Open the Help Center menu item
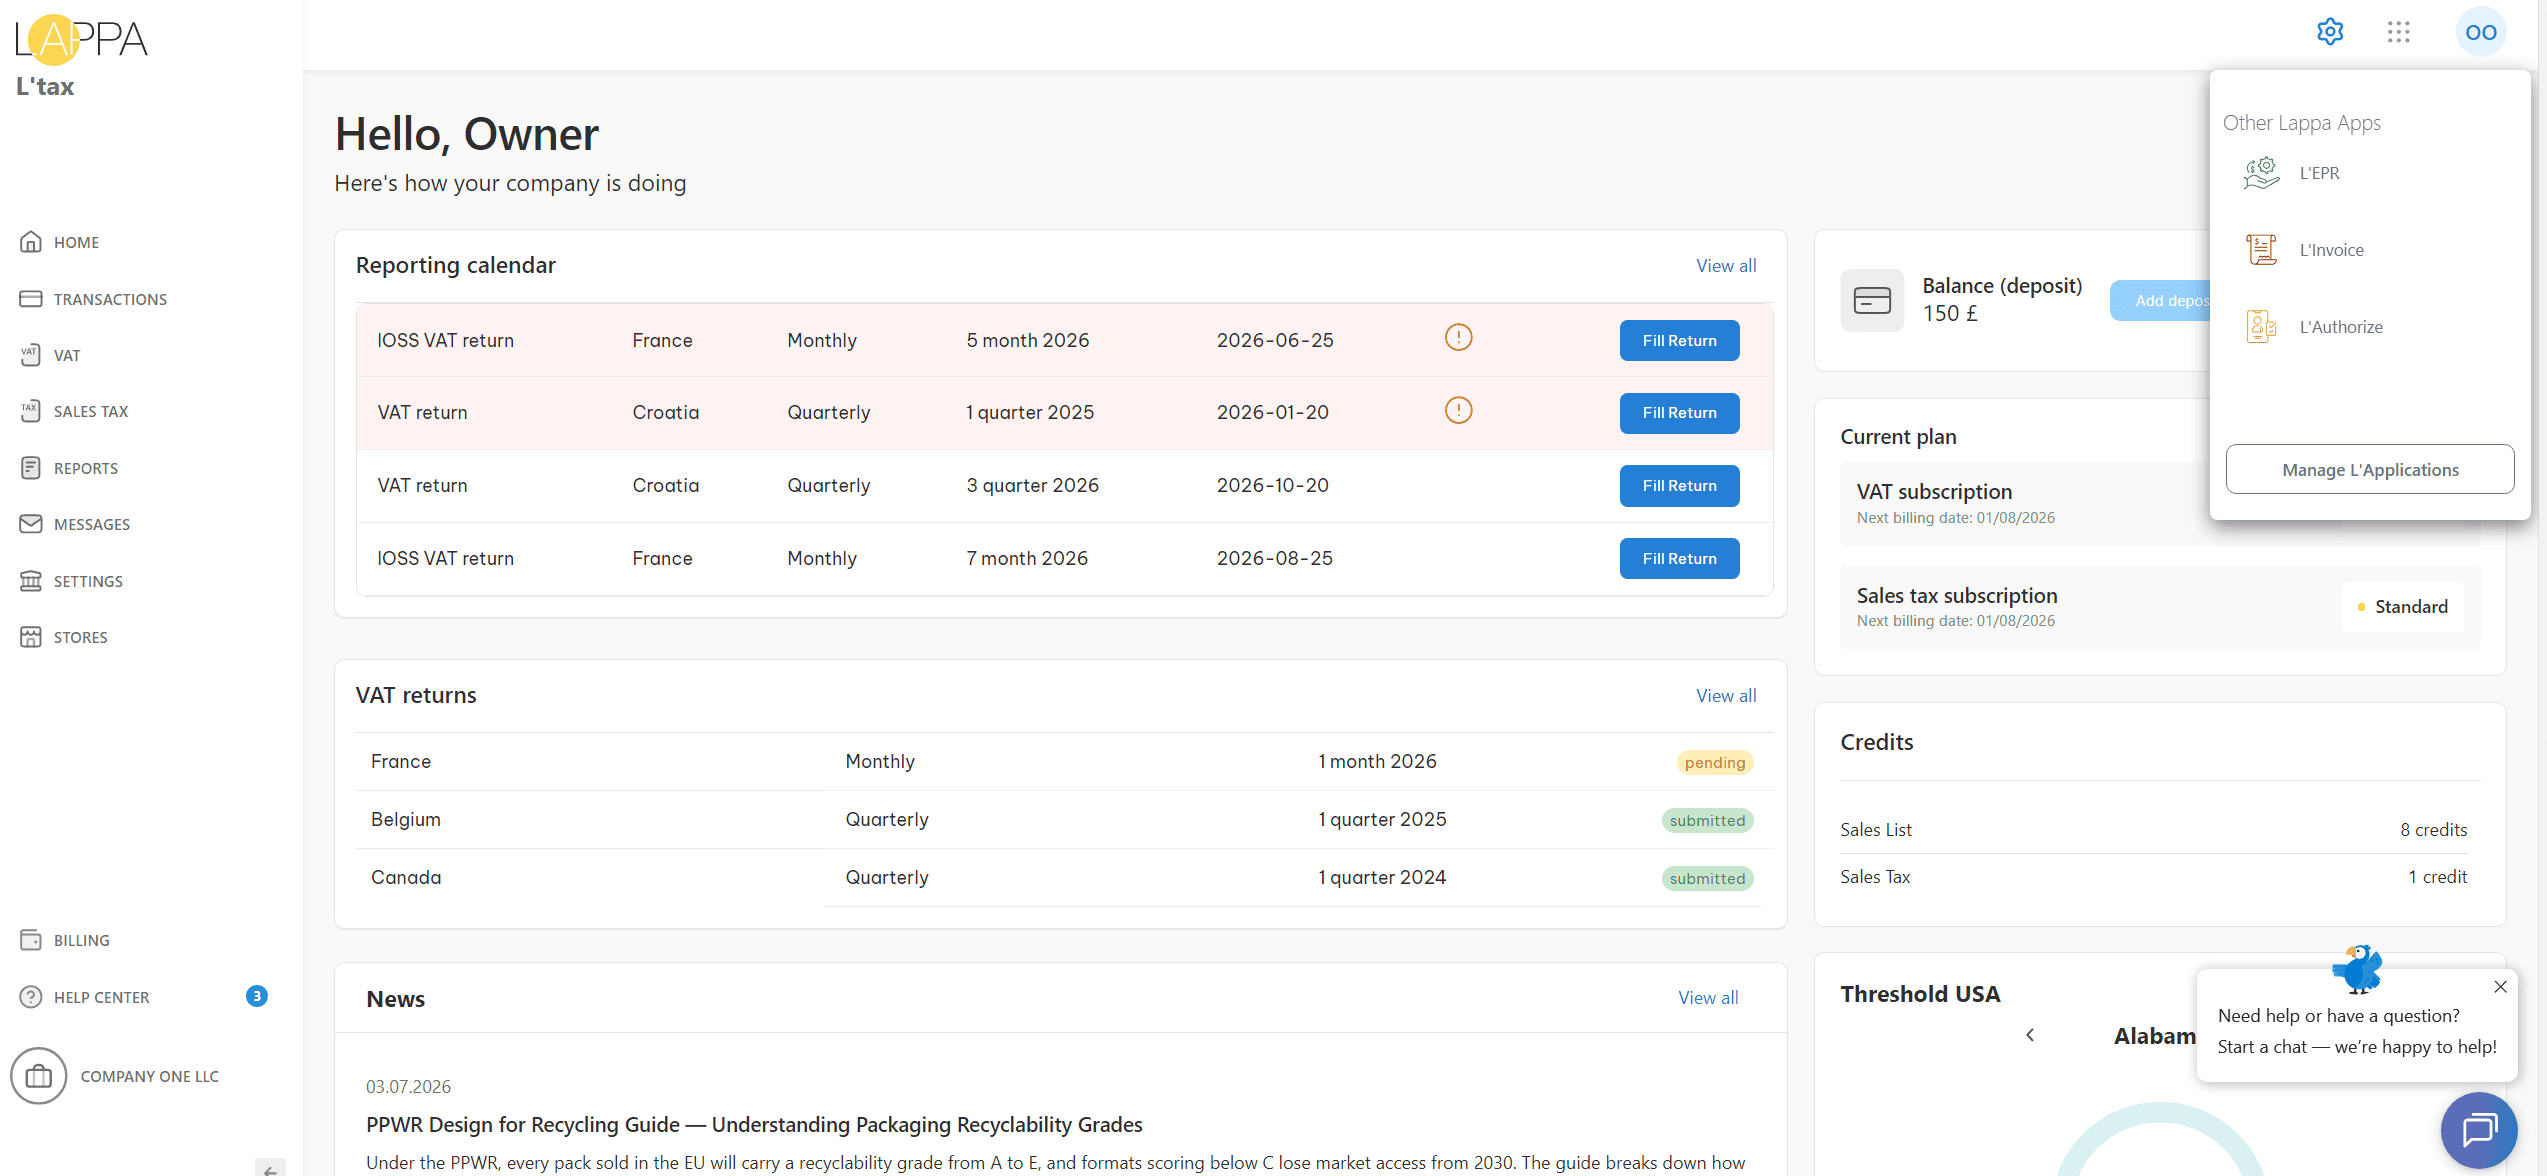Image resolution: width=2547 pixels, height=1176 pixels. pos(85,997)
